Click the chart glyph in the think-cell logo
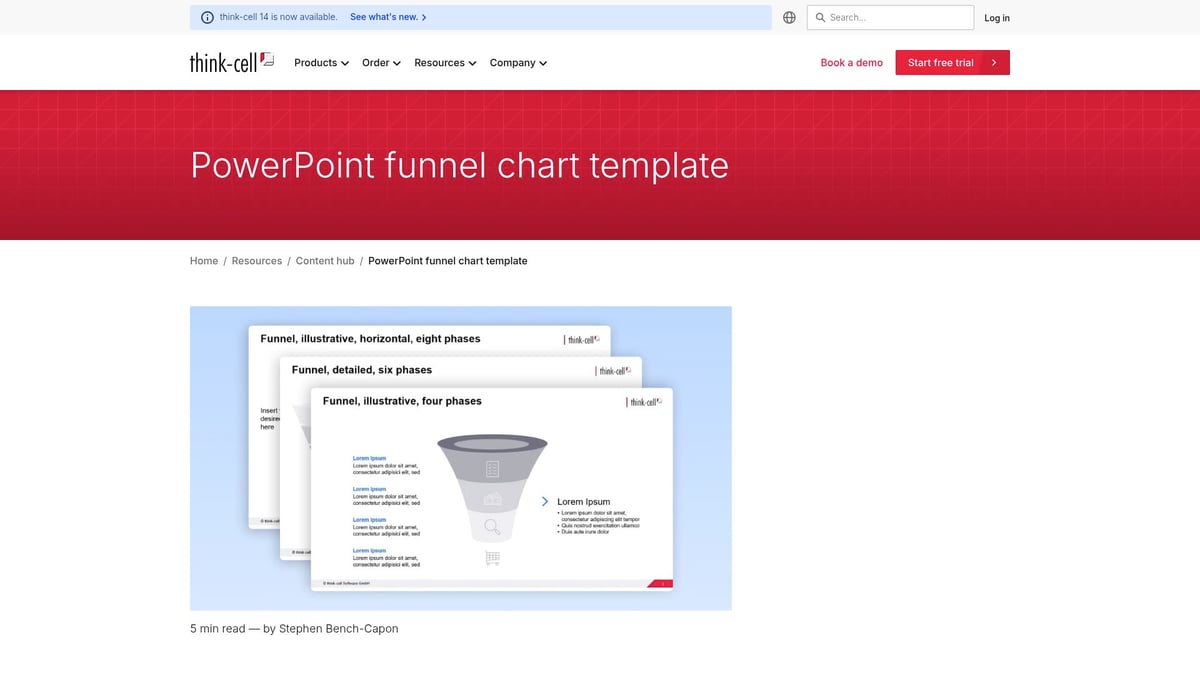 (265, 58)
